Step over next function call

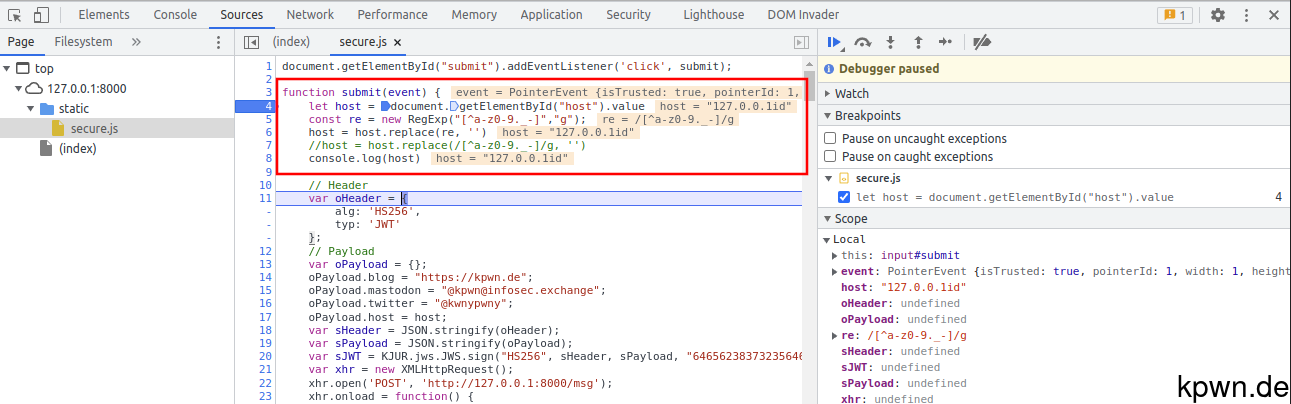(x=863, y=42)
